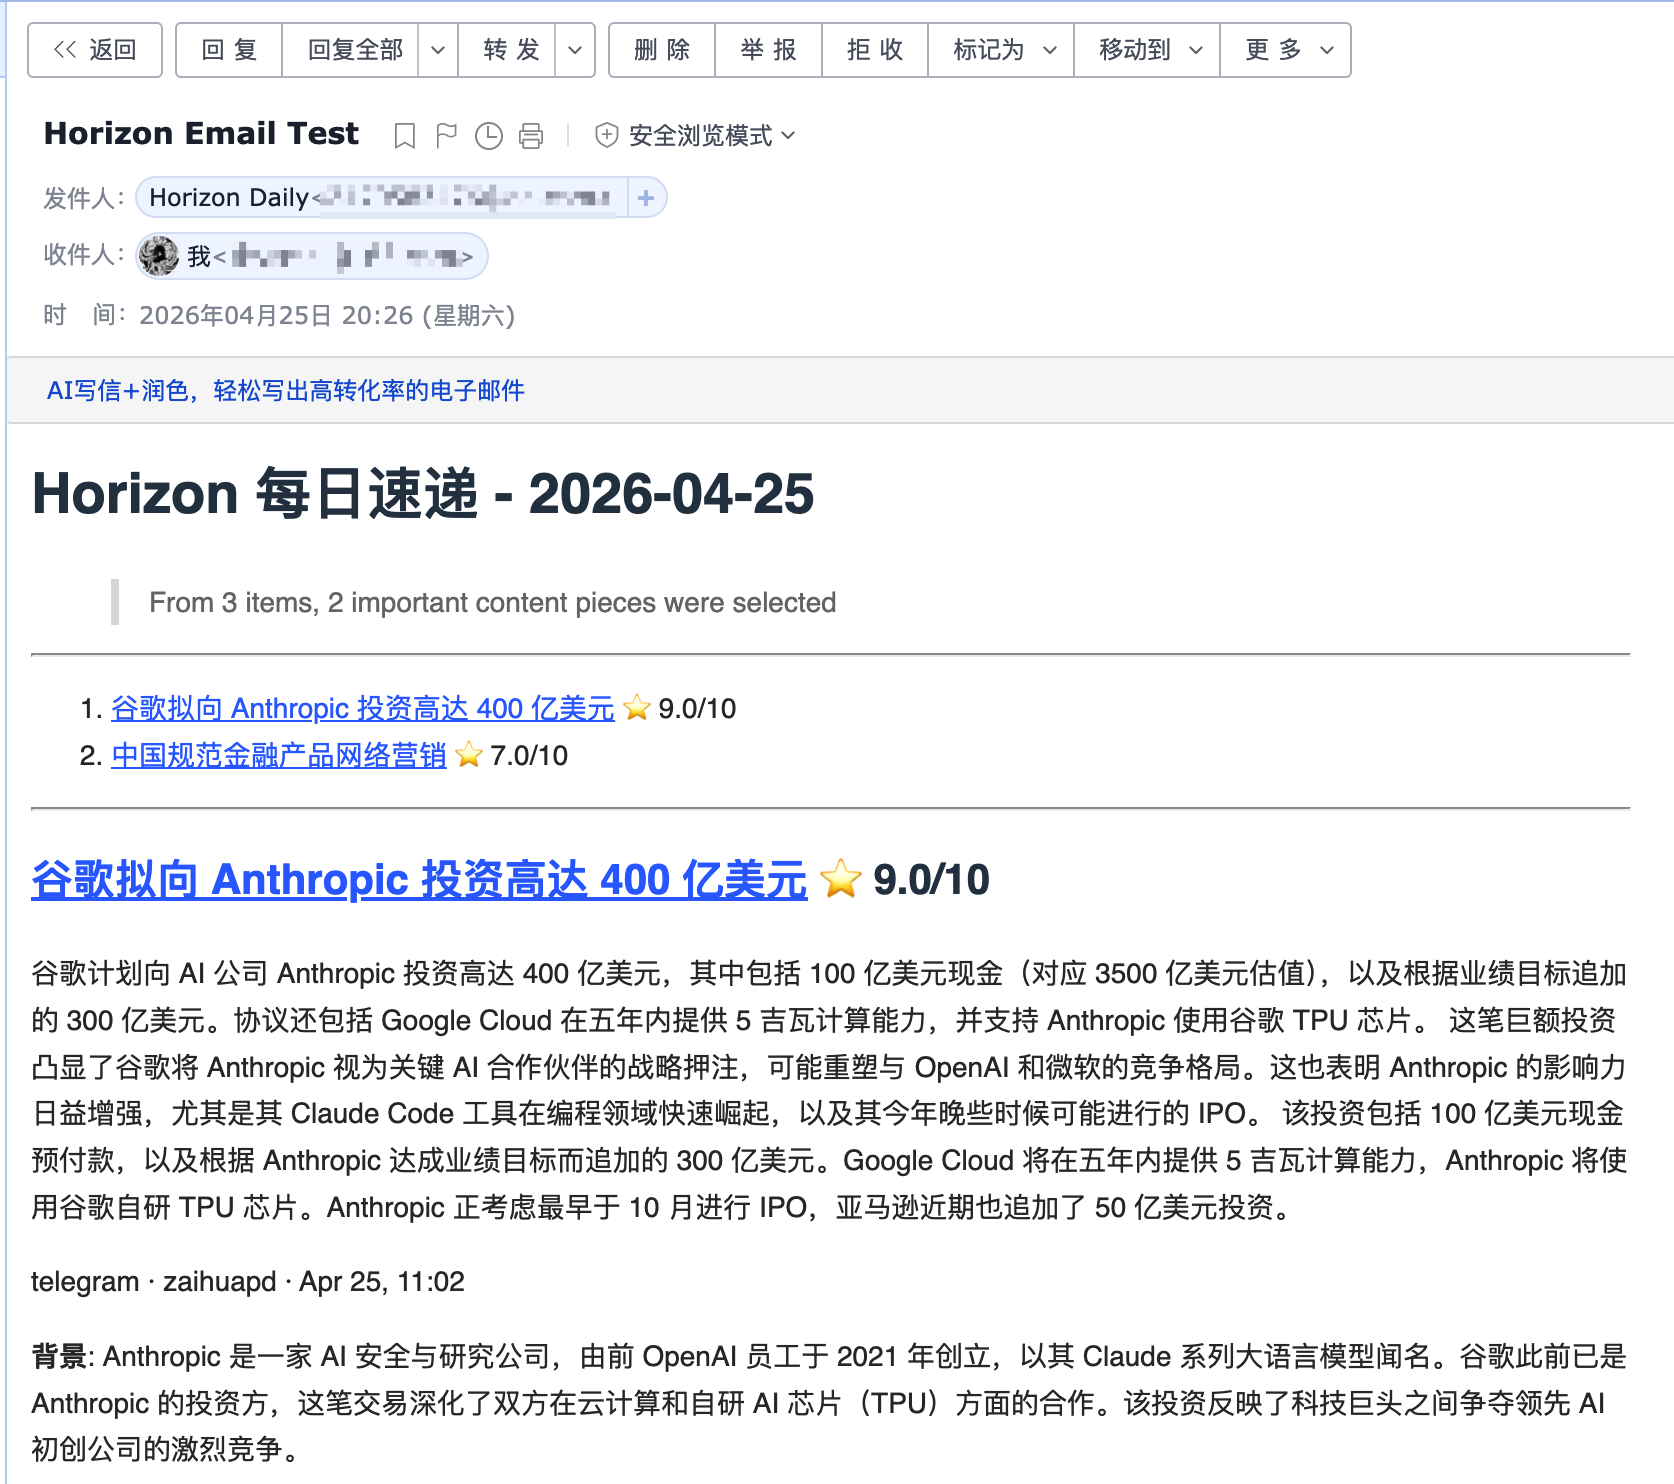Open the heading link 谷歌拟向 Anthropic 投资
1674x1484 pixels.
419,880
